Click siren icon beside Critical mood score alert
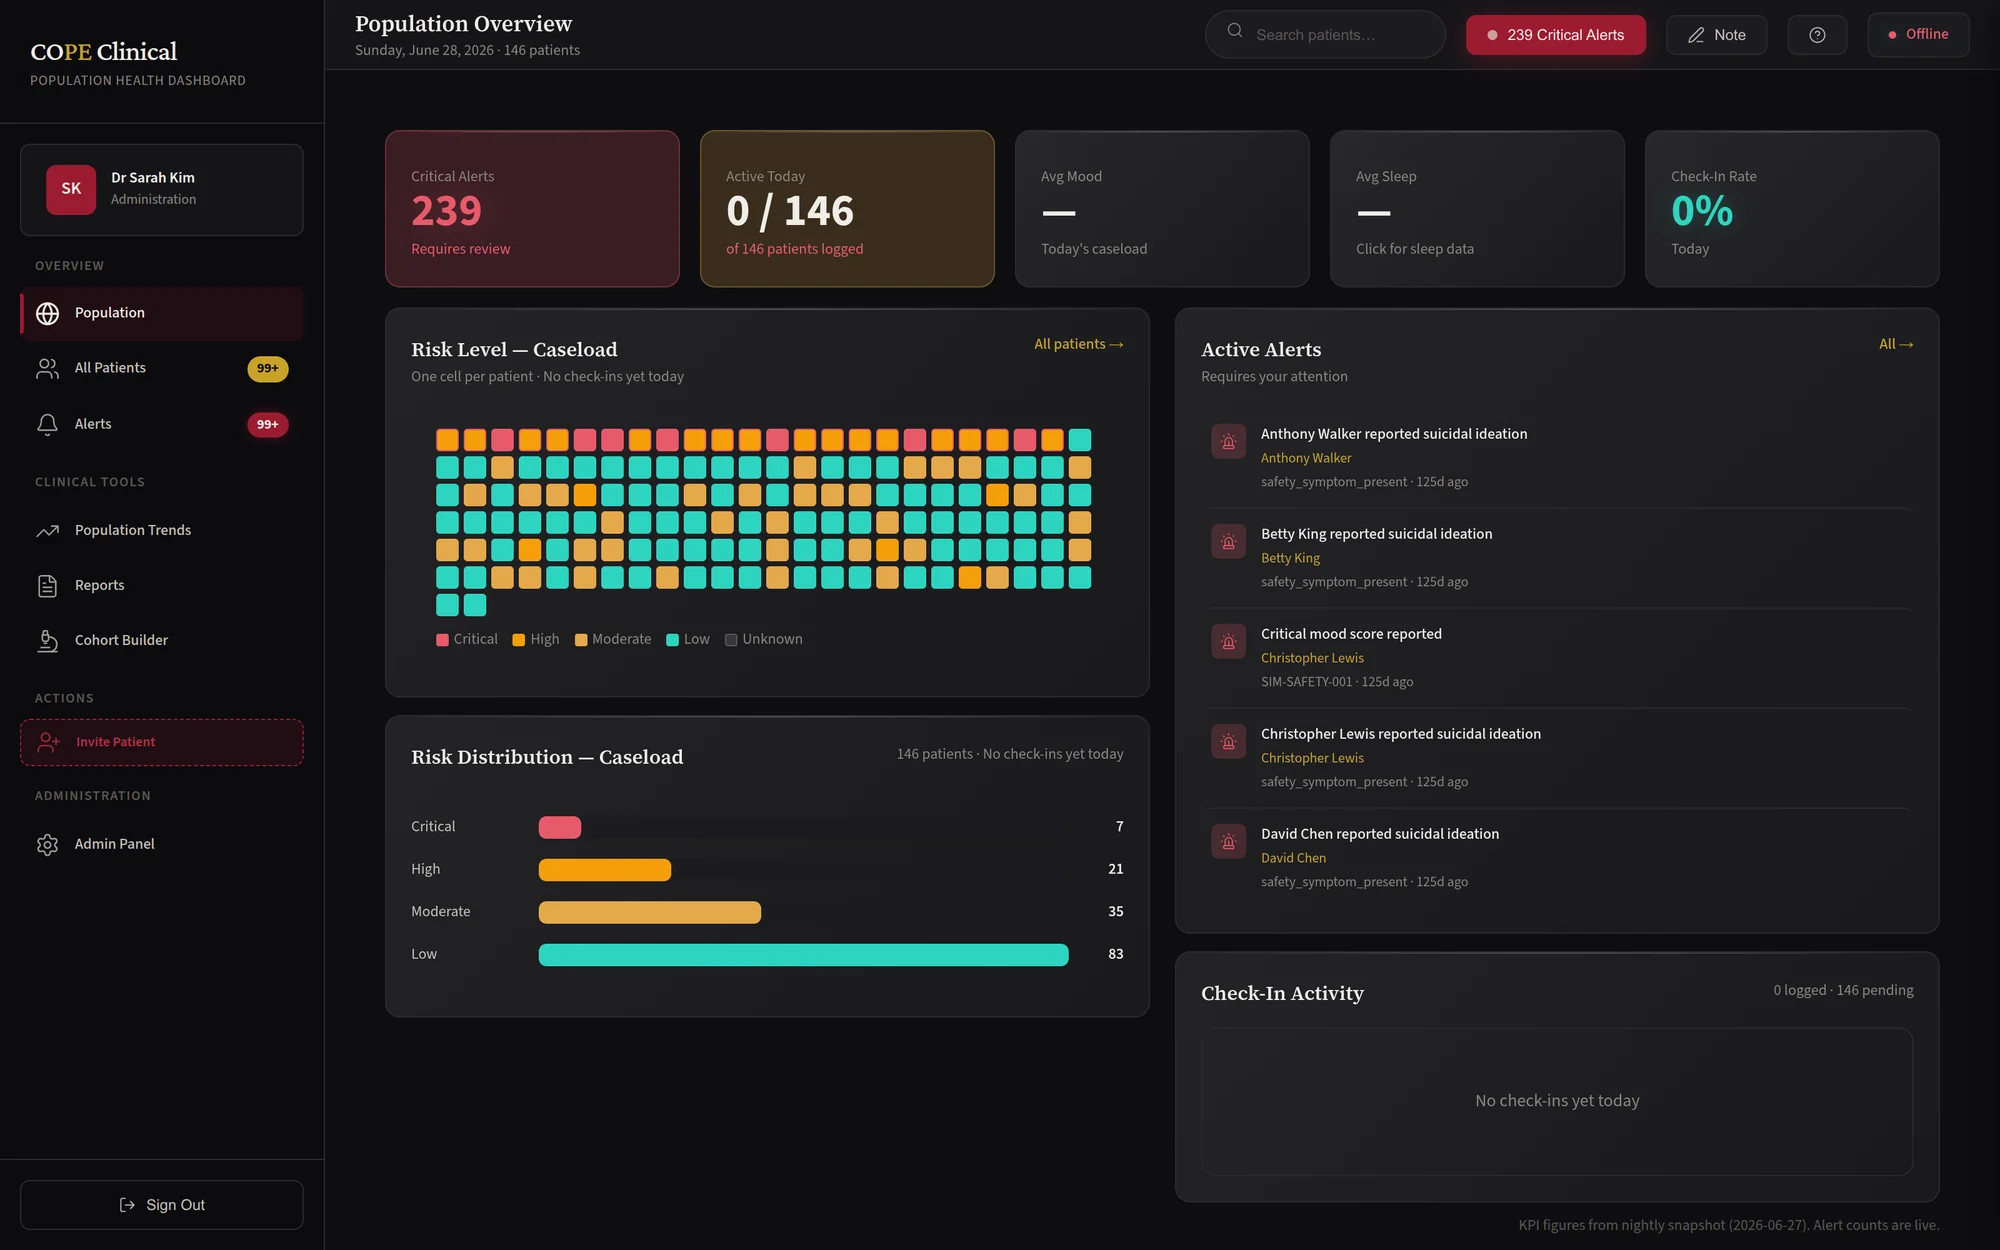 [1228, 642]
